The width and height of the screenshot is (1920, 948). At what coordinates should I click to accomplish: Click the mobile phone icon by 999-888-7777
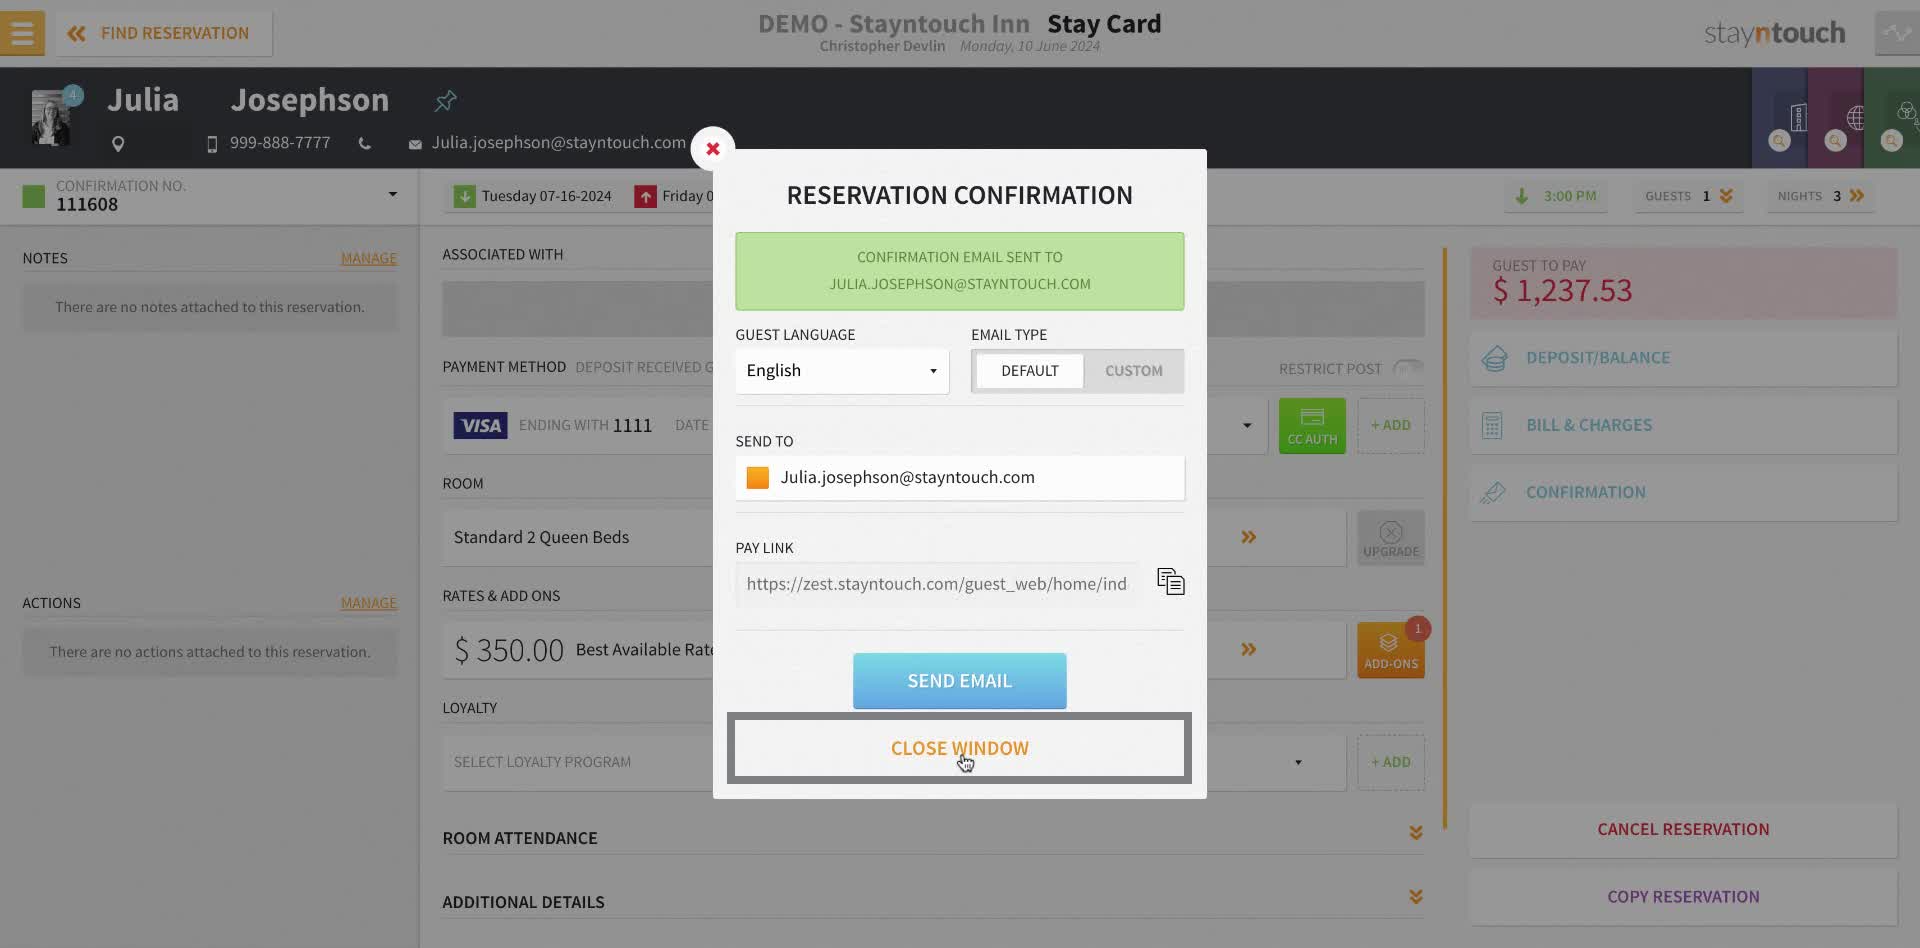(x=212, y=144)
